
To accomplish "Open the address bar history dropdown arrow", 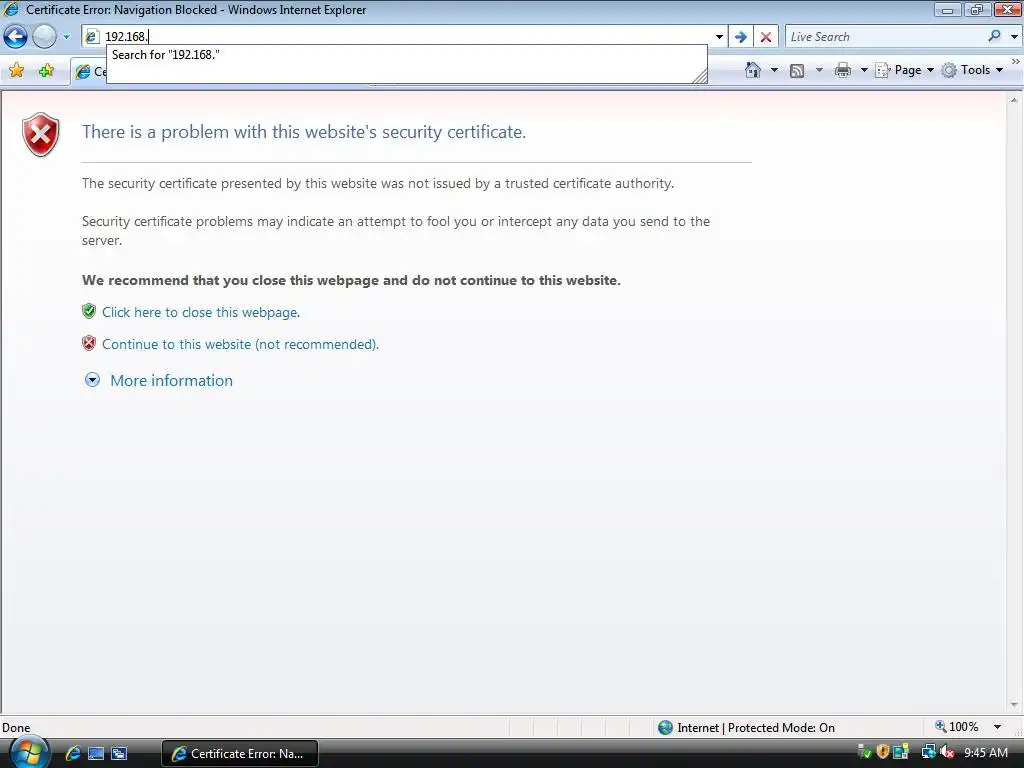I will tap(719, 37).
